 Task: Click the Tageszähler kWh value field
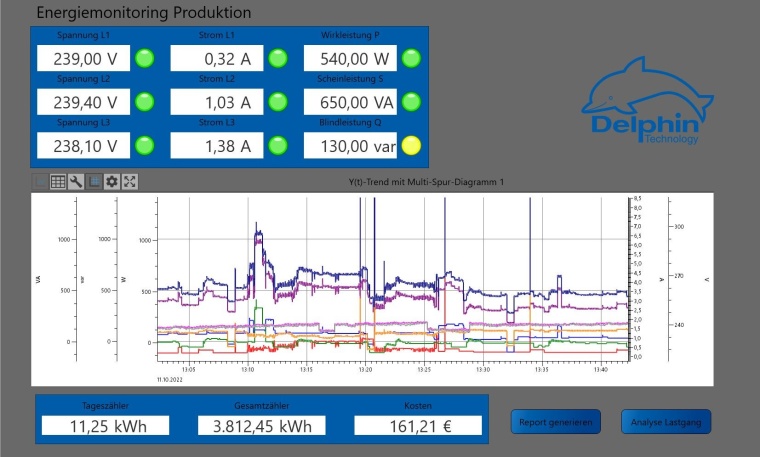[105, 426]
